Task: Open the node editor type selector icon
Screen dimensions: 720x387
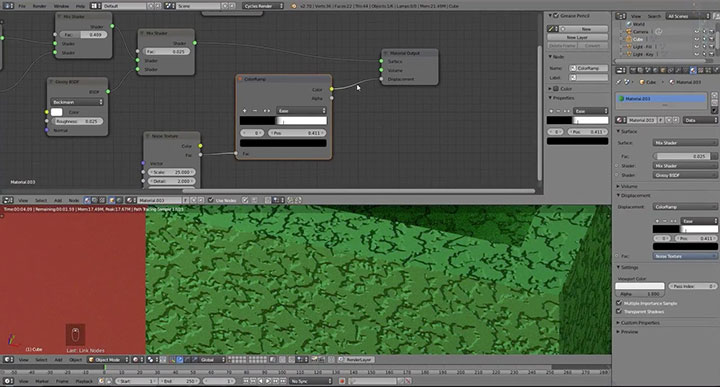Action: point(8,200)
